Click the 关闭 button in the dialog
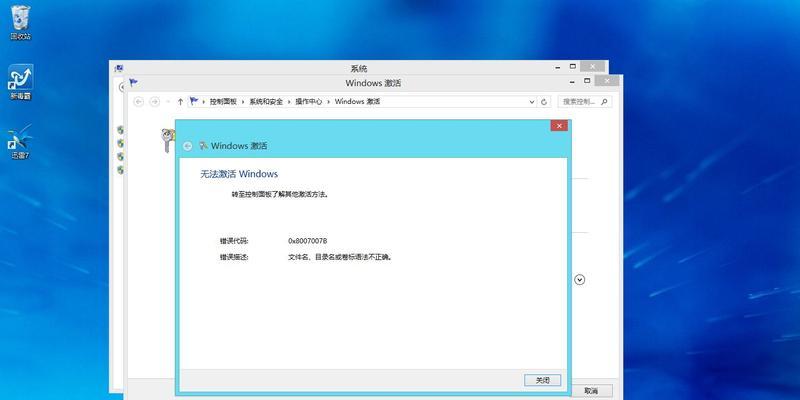 click(542, 380)
